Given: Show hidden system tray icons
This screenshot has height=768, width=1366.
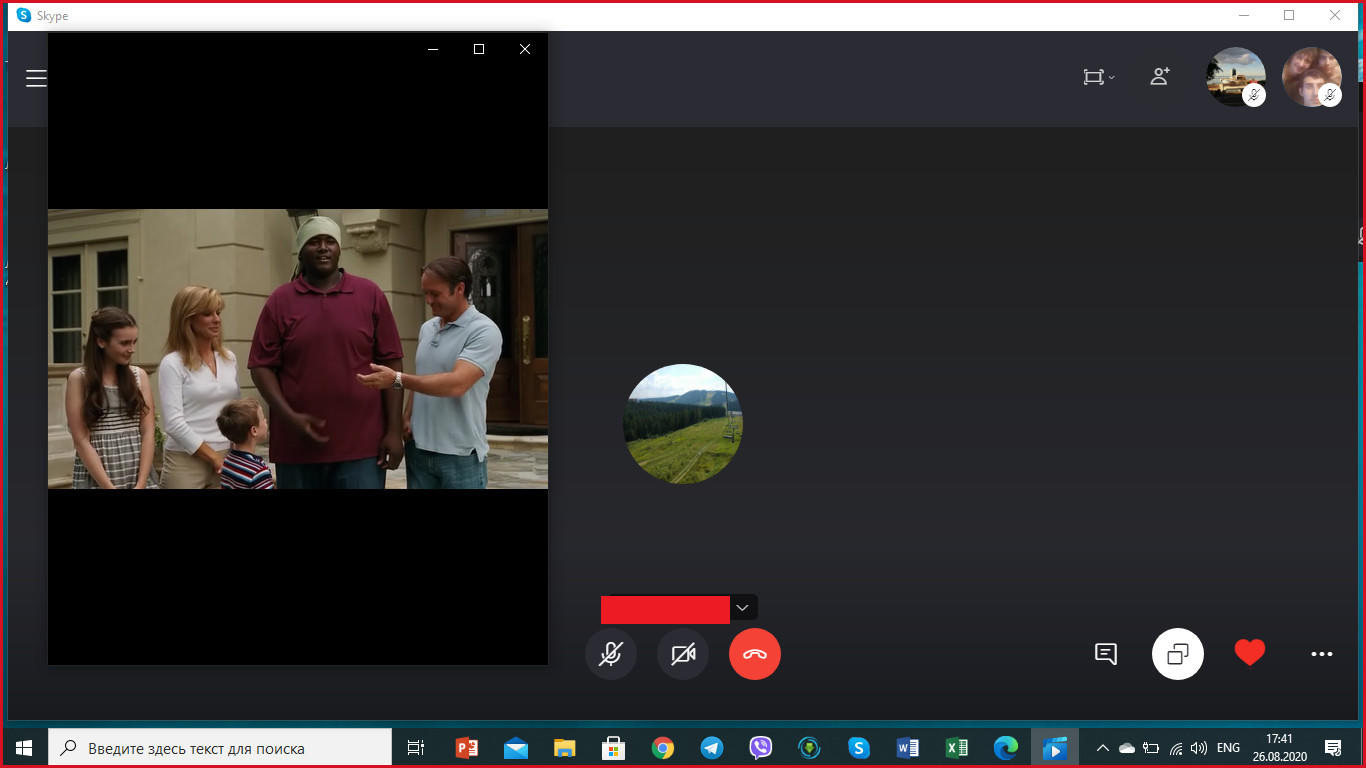Looking at the screenshot, I should 1103,748.
